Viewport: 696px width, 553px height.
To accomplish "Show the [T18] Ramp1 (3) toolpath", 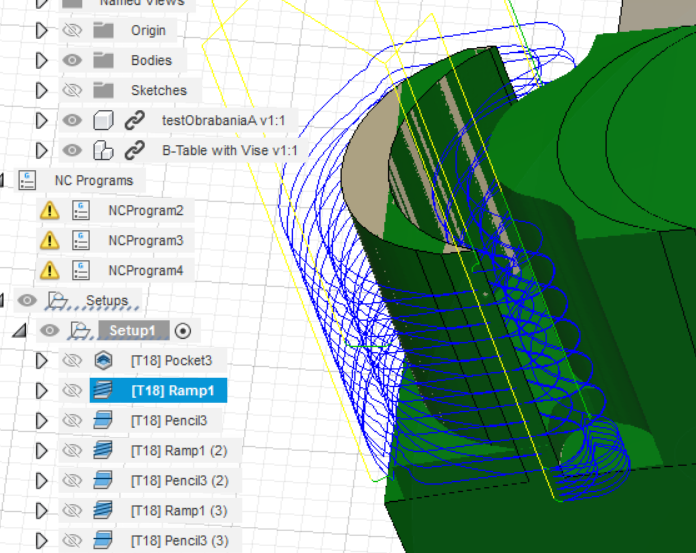I will (72, 510).
